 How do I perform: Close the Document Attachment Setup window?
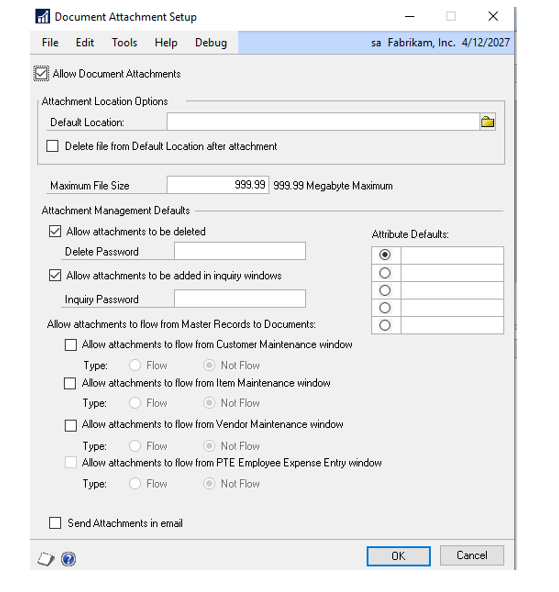tap(493, 16)
